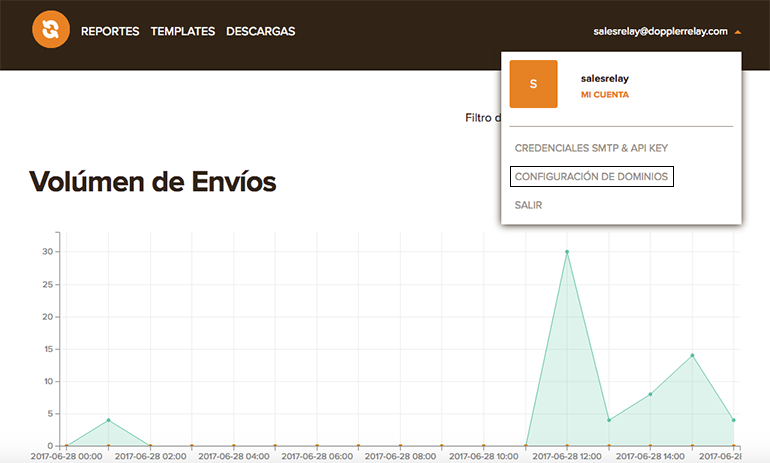
Task: Open the Mi Cuenta link
Action: pyautogui.click(x=605, y=95)
